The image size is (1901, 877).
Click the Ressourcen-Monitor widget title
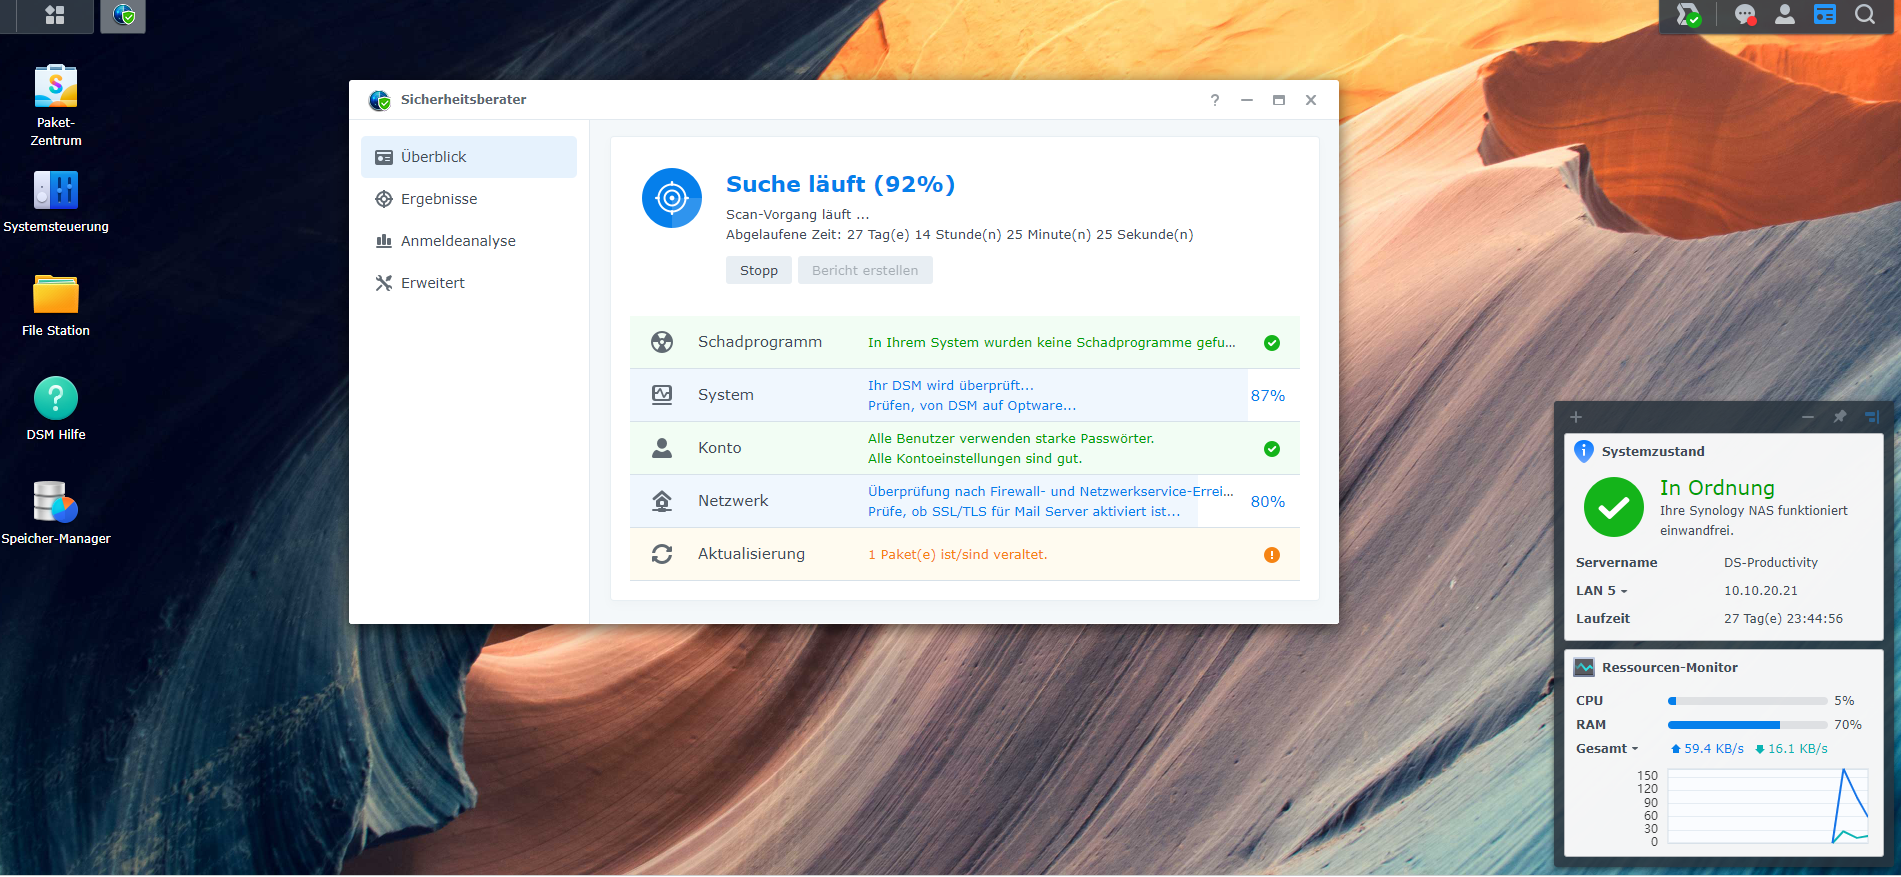[x=1670, y=668]
